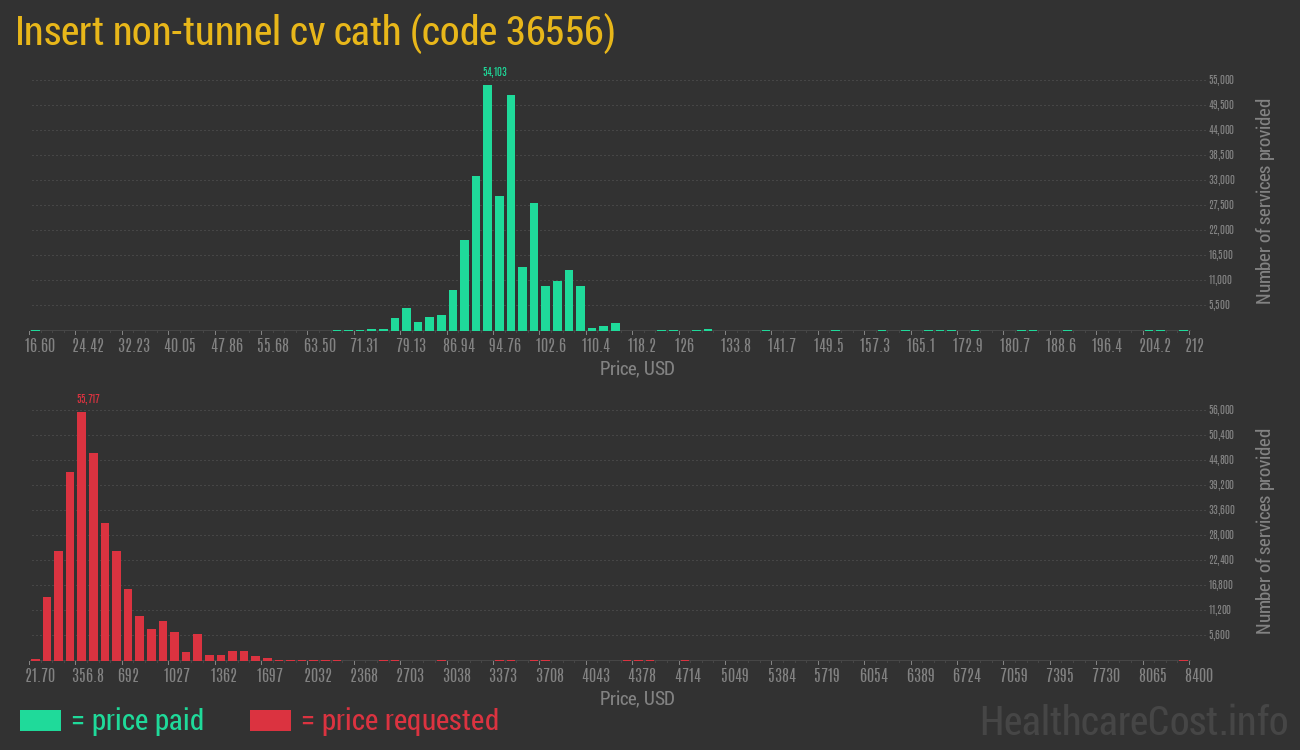Click the green price paid legend swatch
The height and width of the screenshot is (750, 1300).
(x=40, y=720)
